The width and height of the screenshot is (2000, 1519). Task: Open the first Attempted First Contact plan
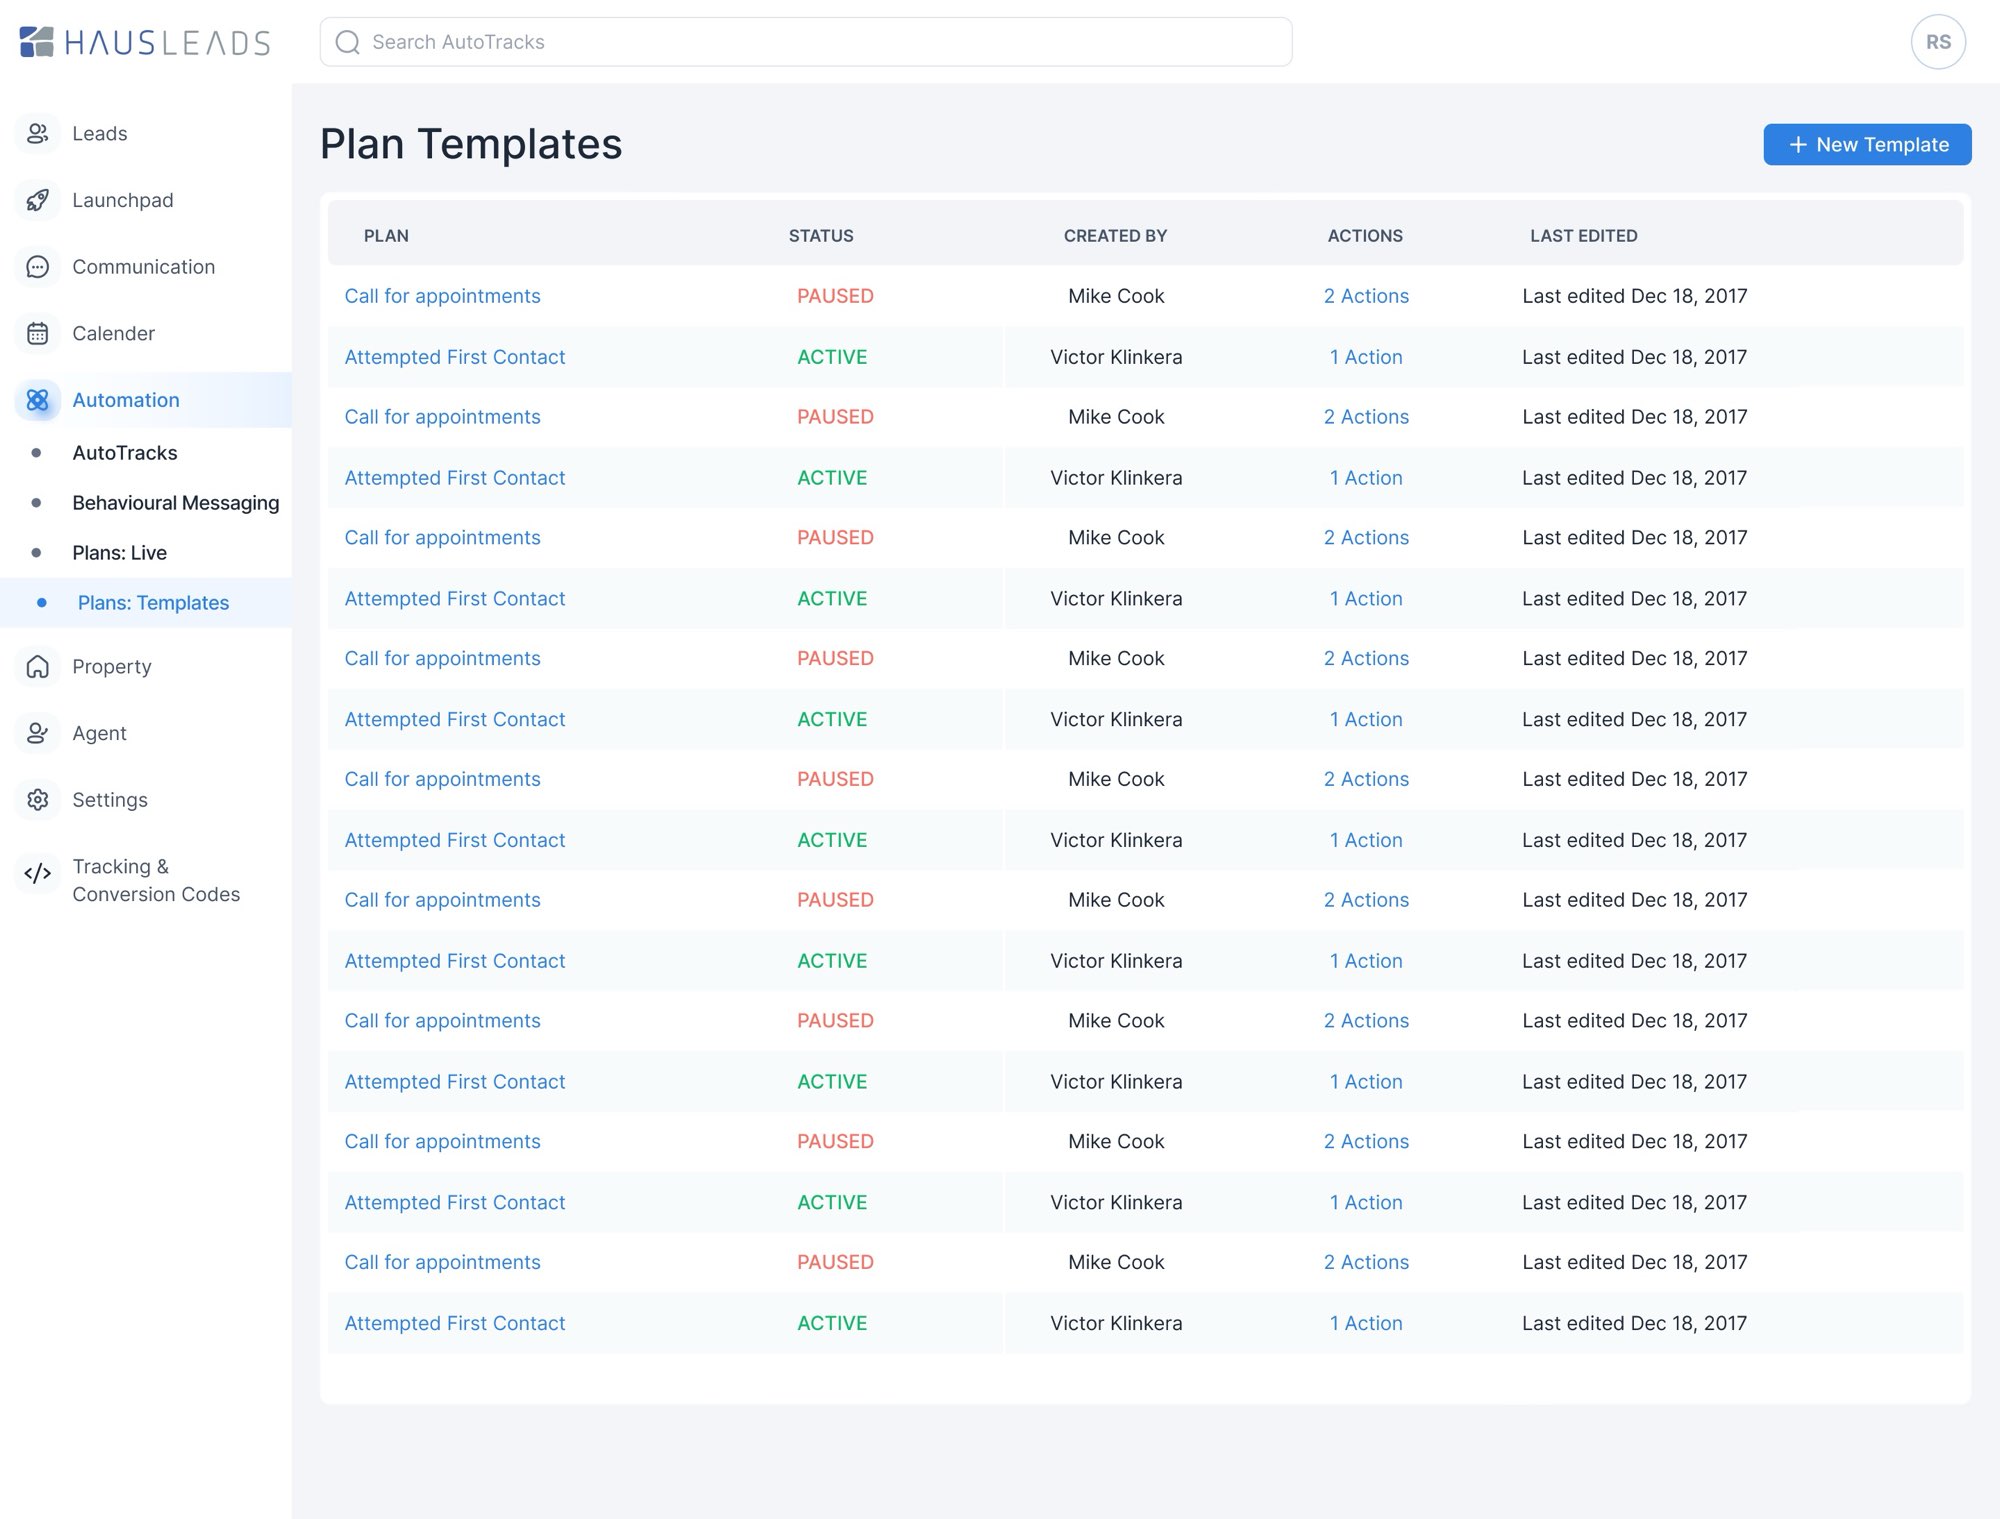(455, 357)
